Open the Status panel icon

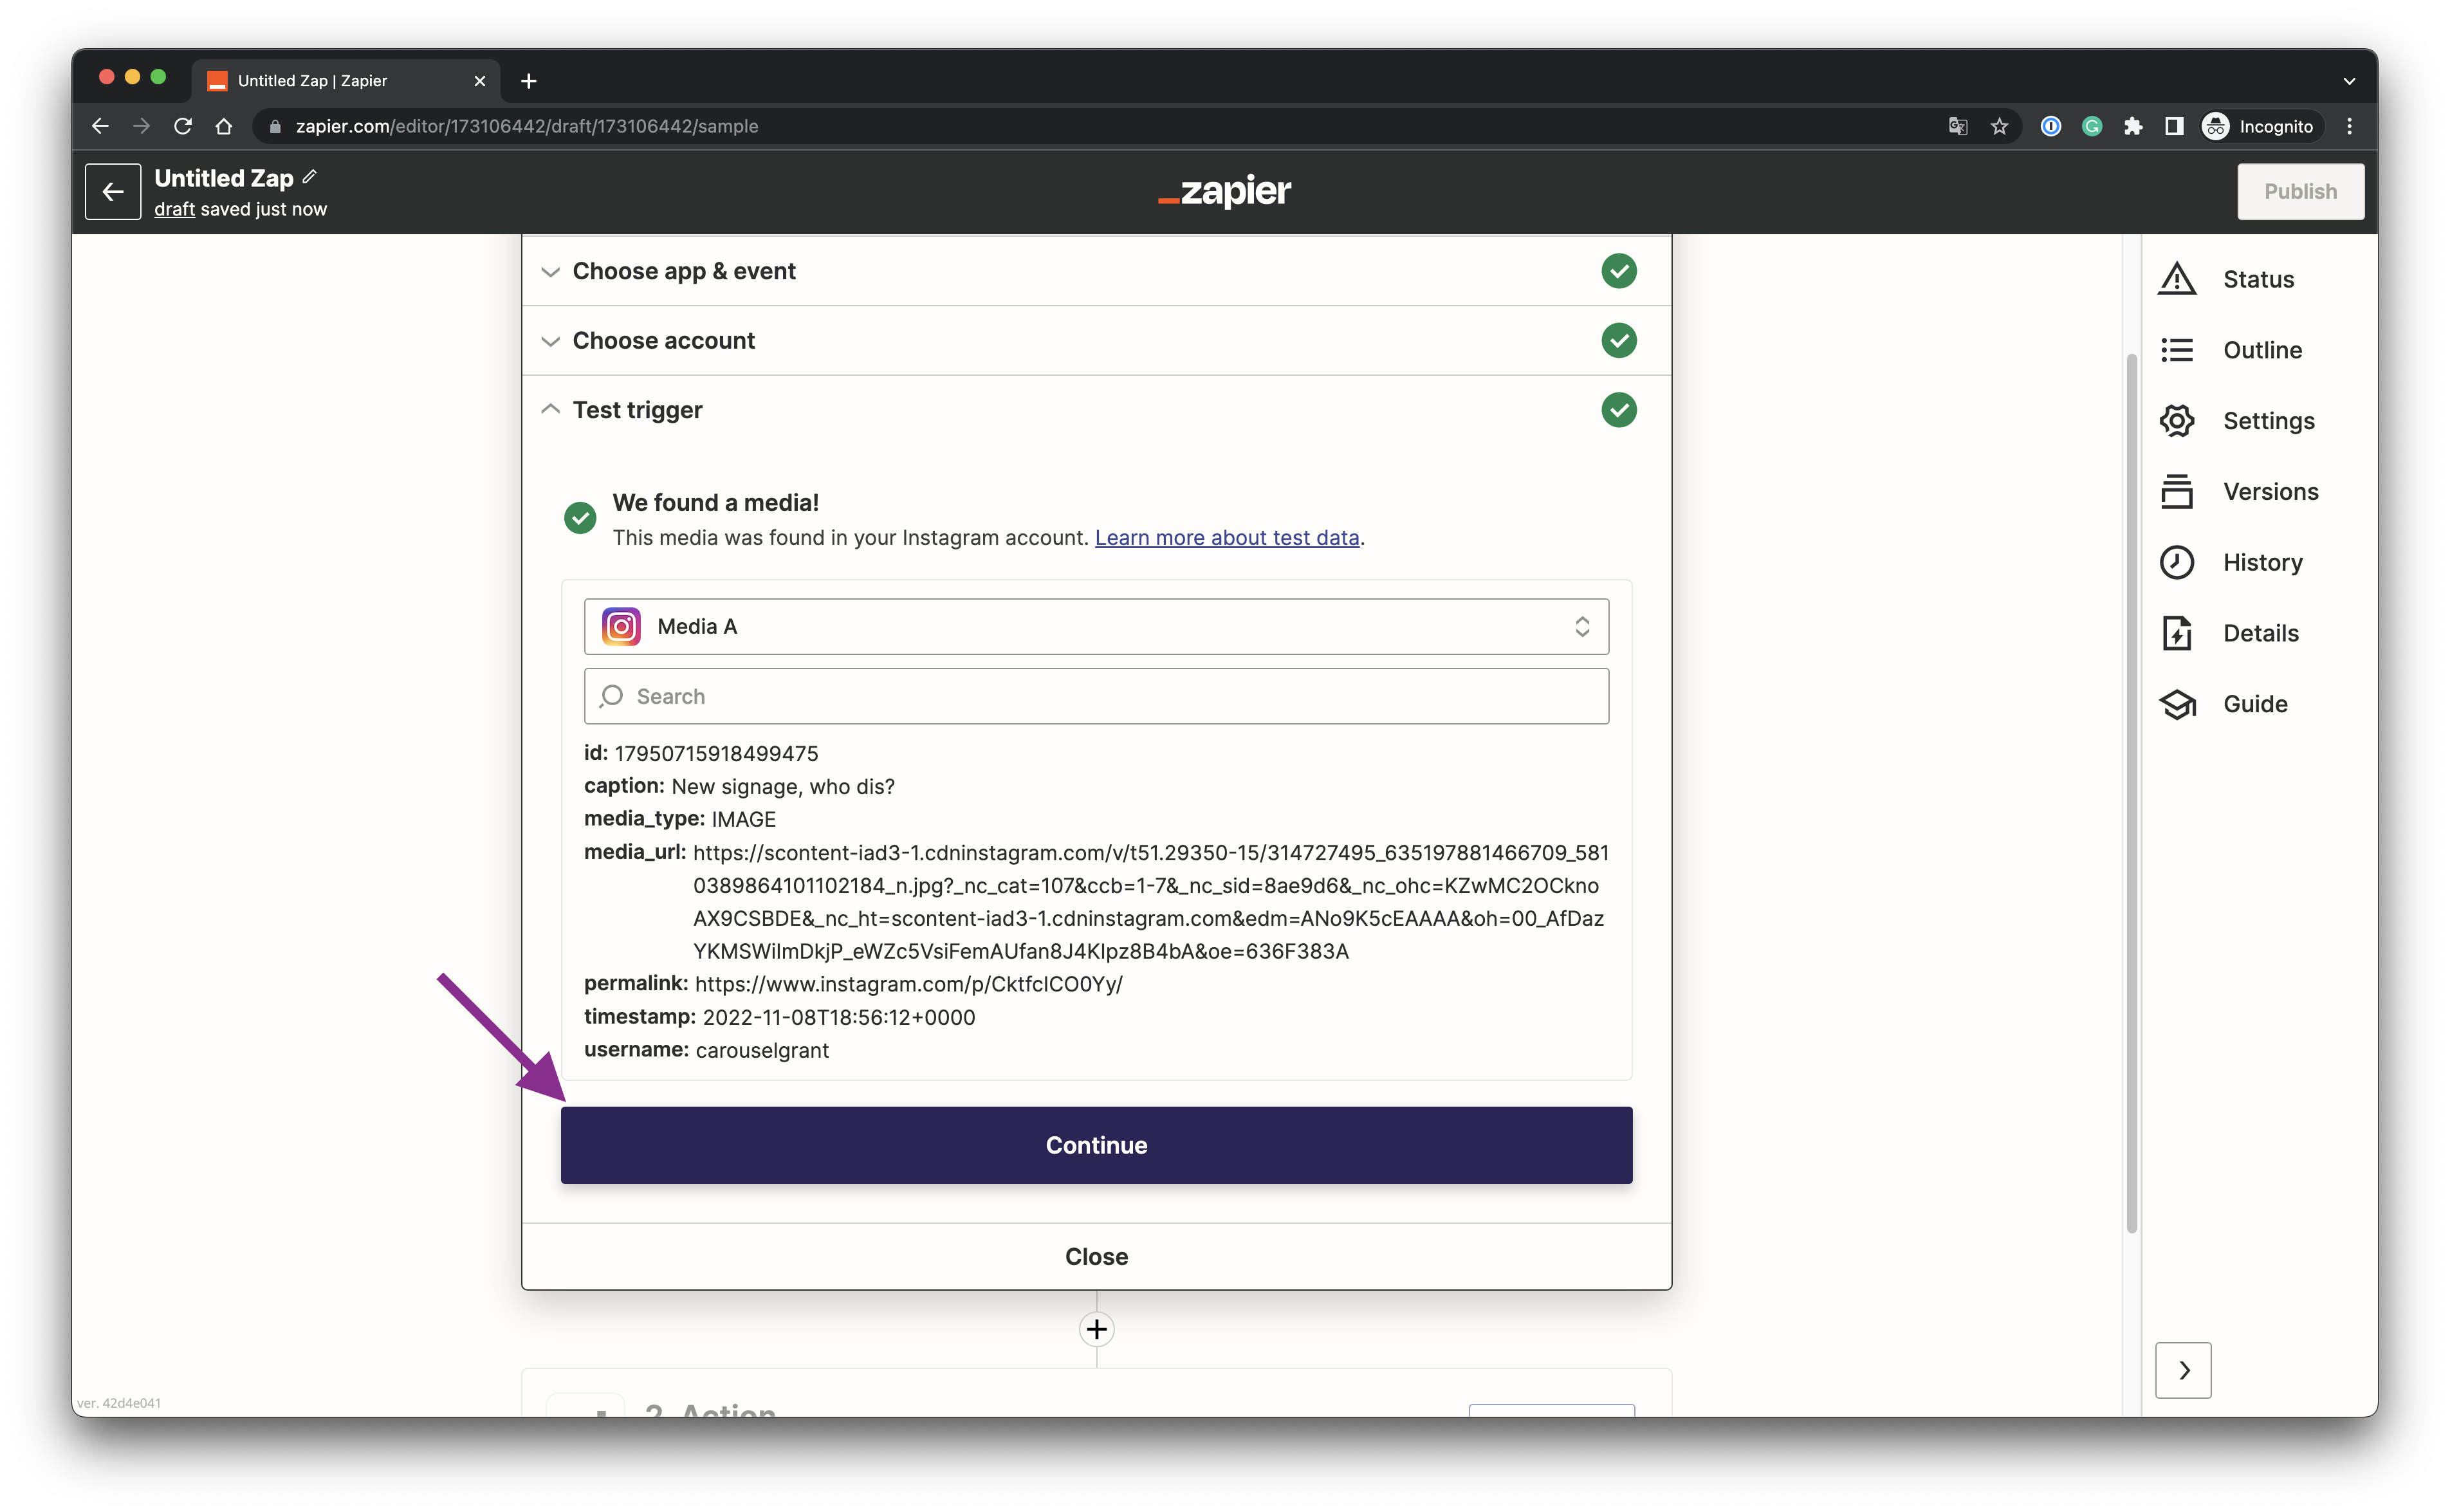[x=2177, y=279]
